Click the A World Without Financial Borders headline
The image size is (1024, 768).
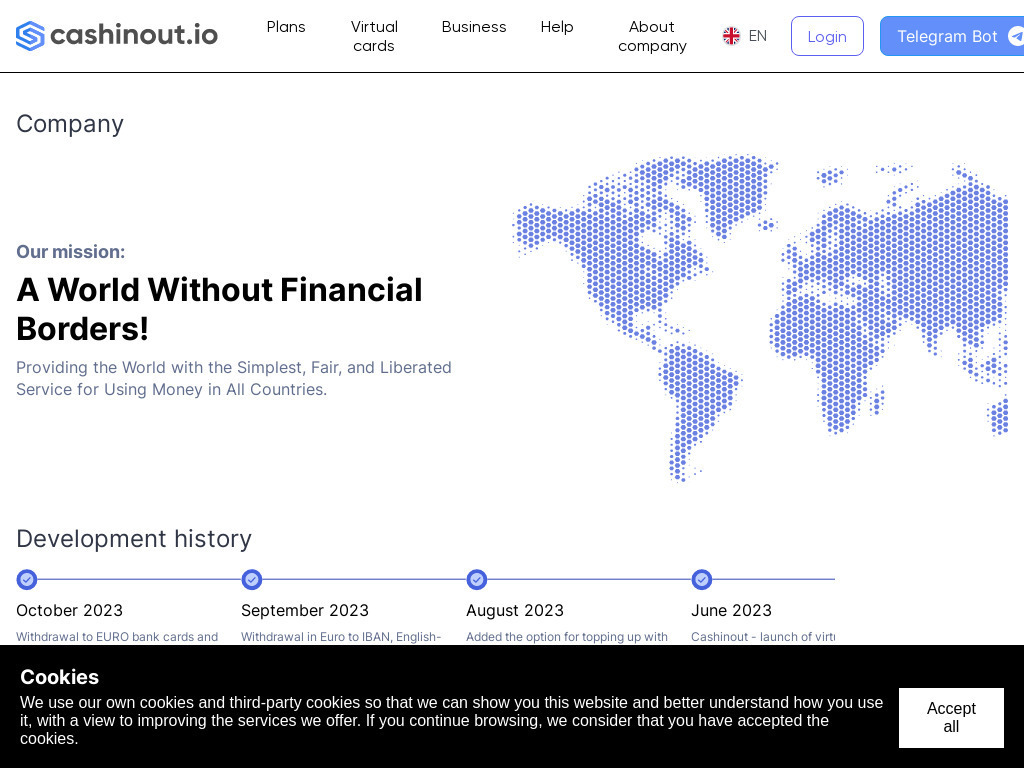(219, 309)
